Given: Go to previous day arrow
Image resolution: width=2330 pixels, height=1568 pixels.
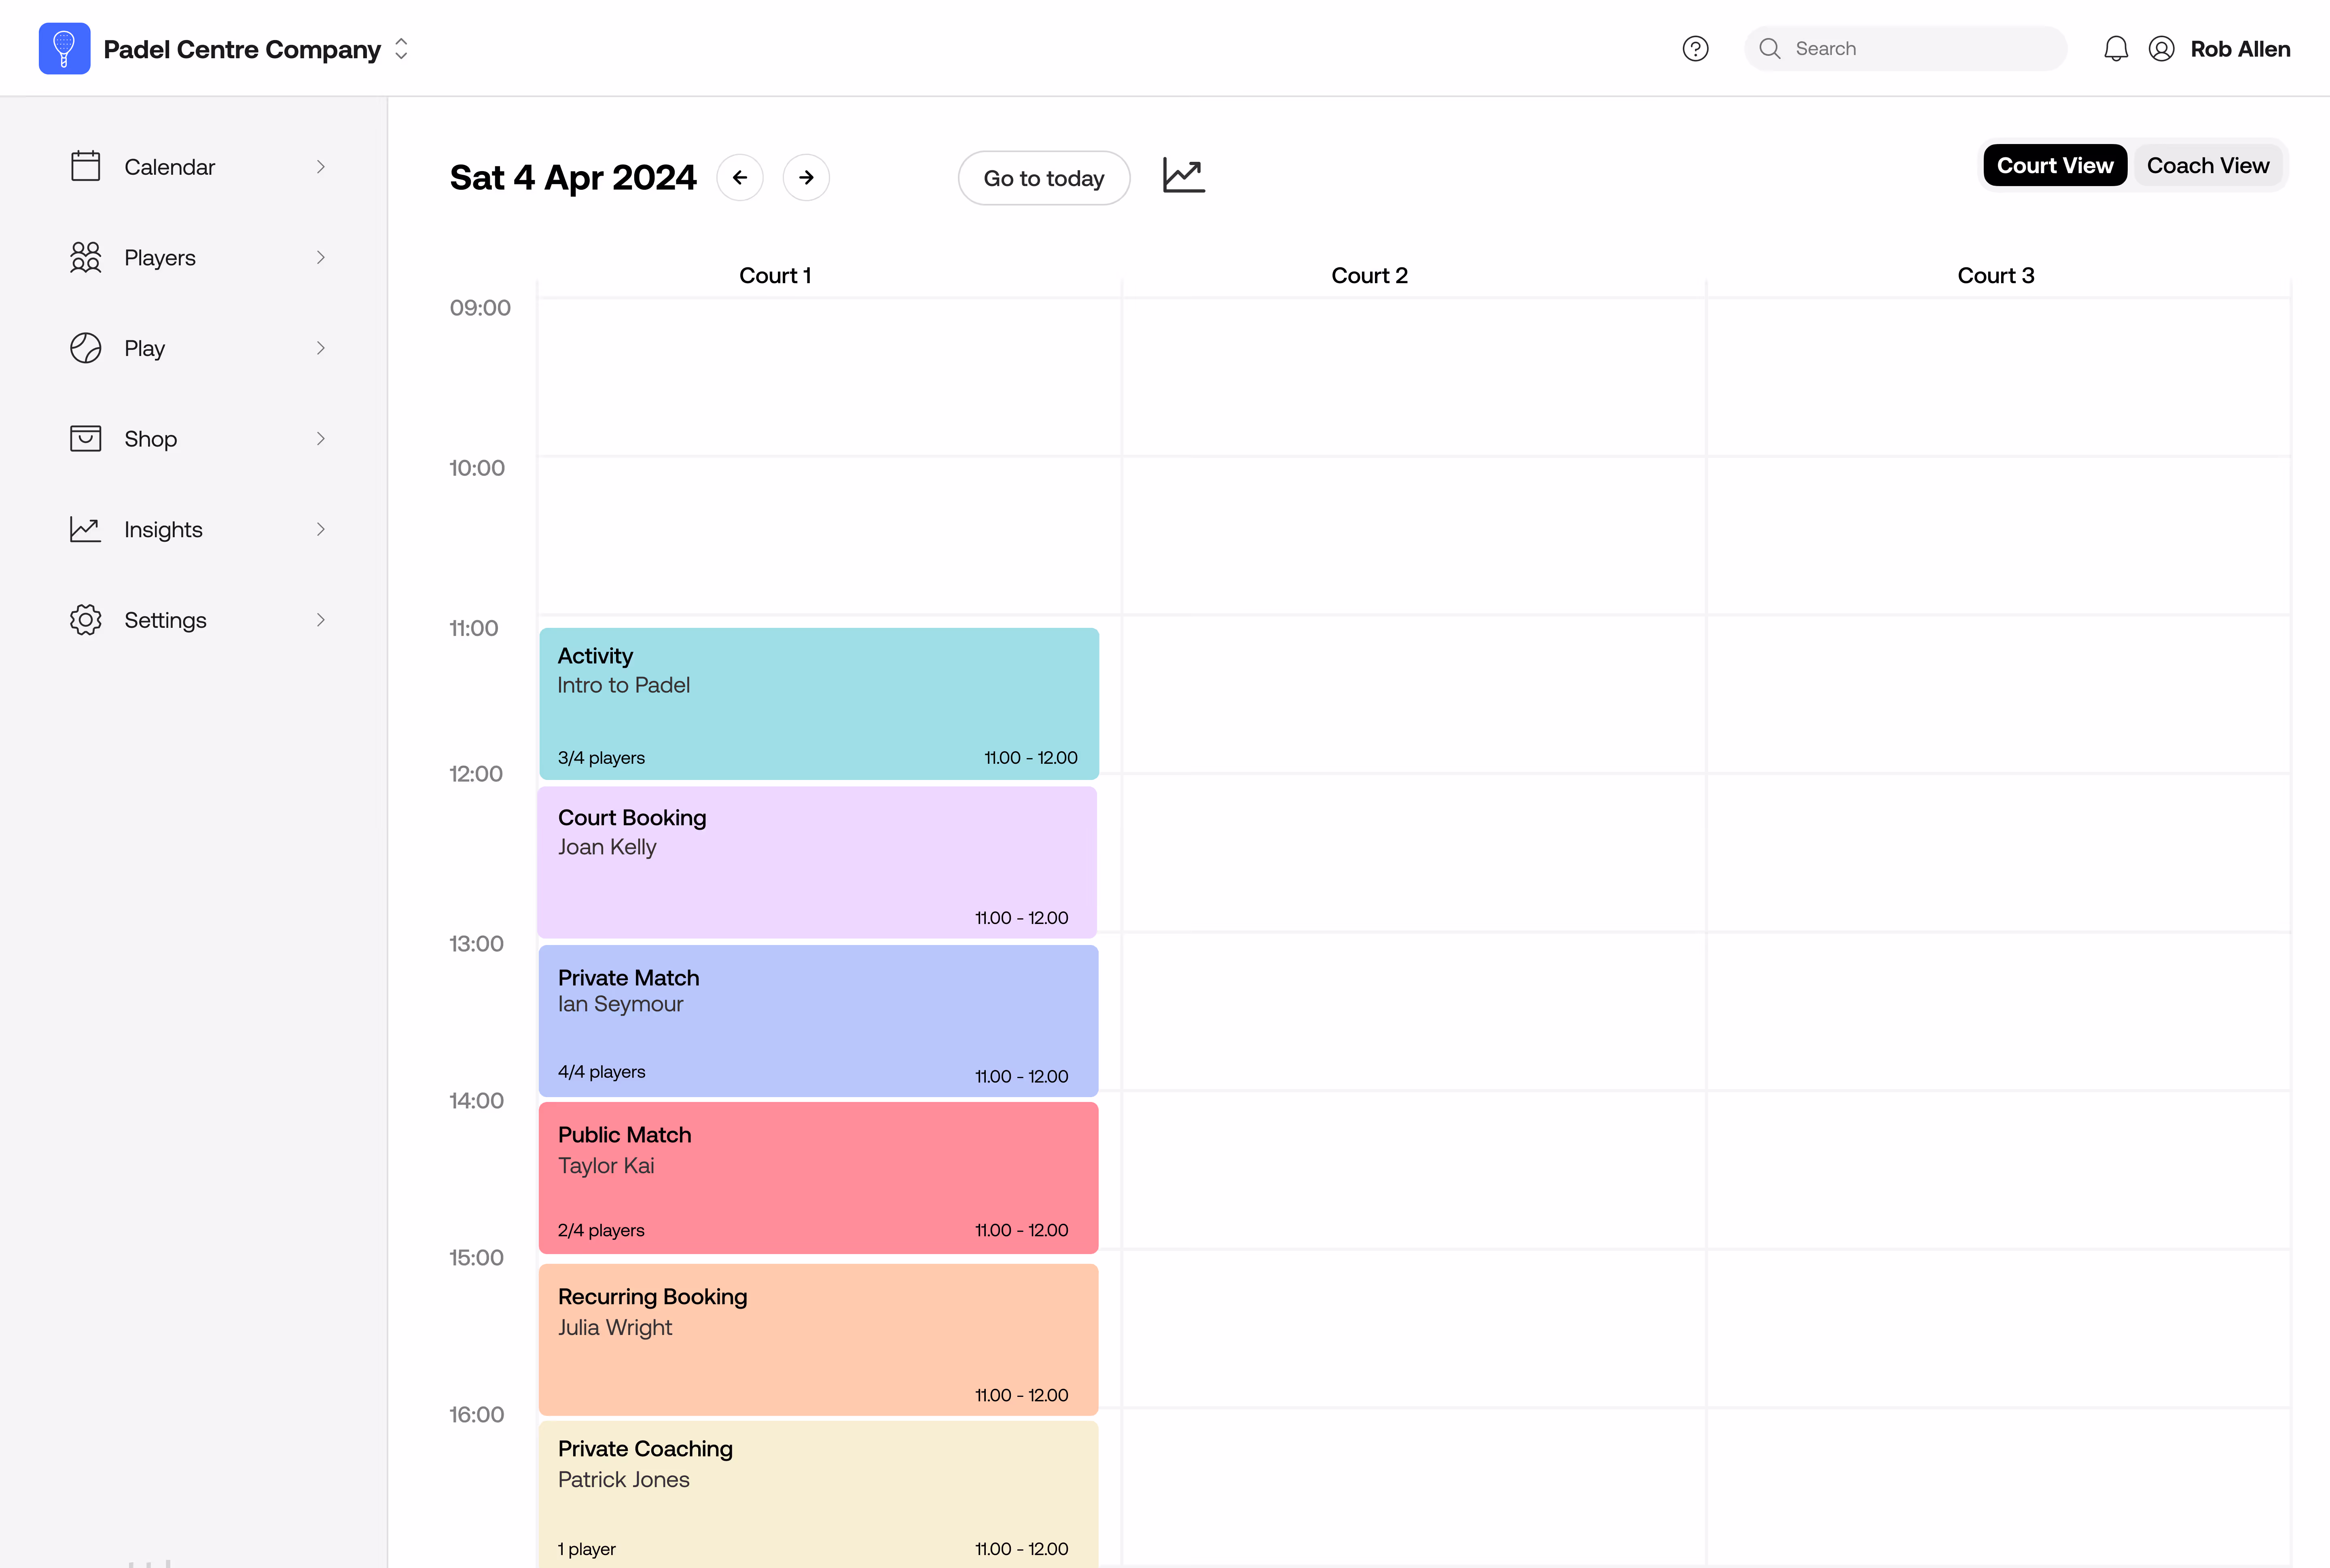Looking at the screenshot, I should coord(740,177).
